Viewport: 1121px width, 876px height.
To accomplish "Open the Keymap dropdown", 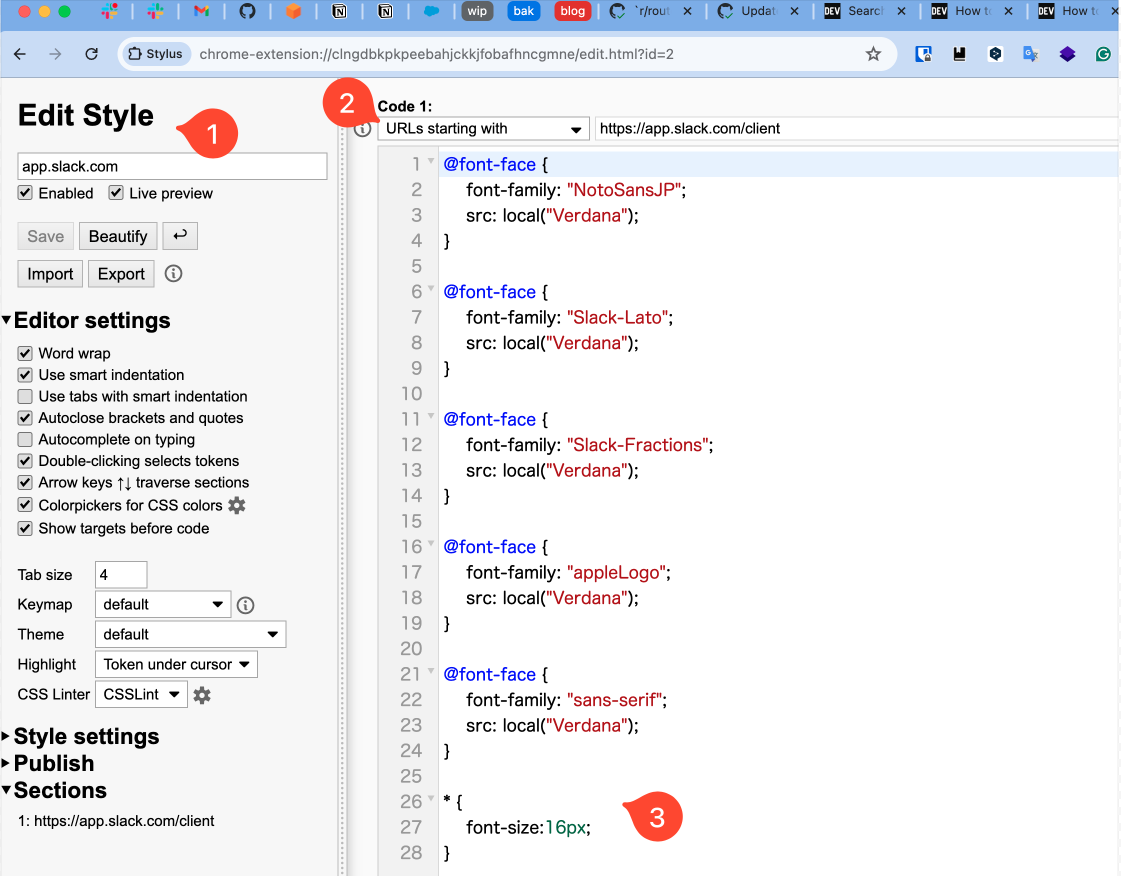I will coord(163,604).
